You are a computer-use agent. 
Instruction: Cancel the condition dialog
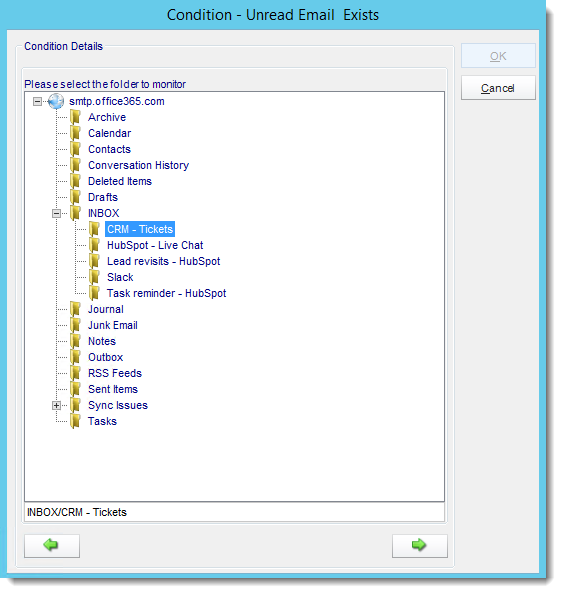(x=498, y=88)
